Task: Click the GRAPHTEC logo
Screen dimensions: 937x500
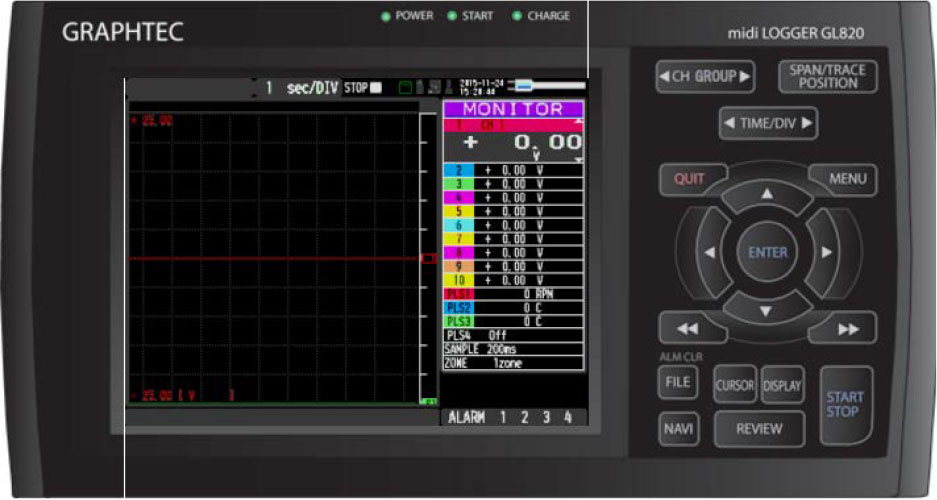Action: [x=123, y=32]
